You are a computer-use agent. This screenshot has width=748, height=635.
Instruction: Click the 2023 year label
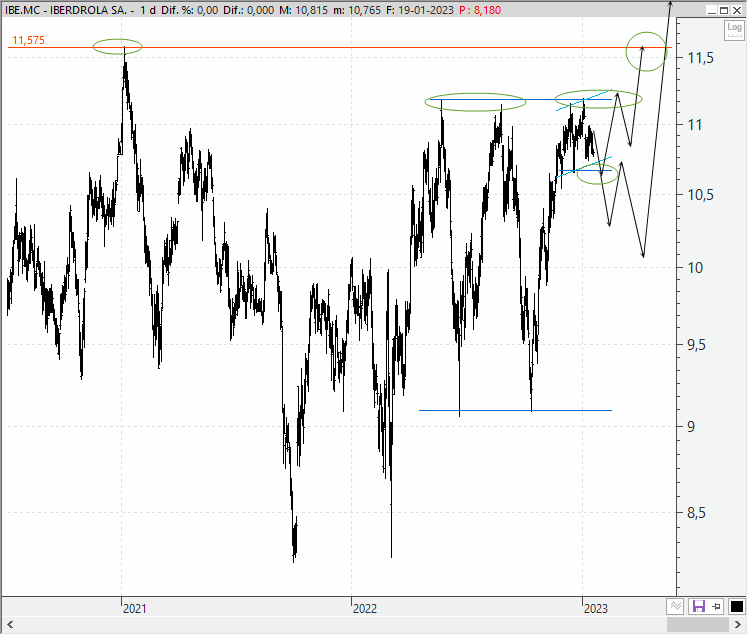596,608
